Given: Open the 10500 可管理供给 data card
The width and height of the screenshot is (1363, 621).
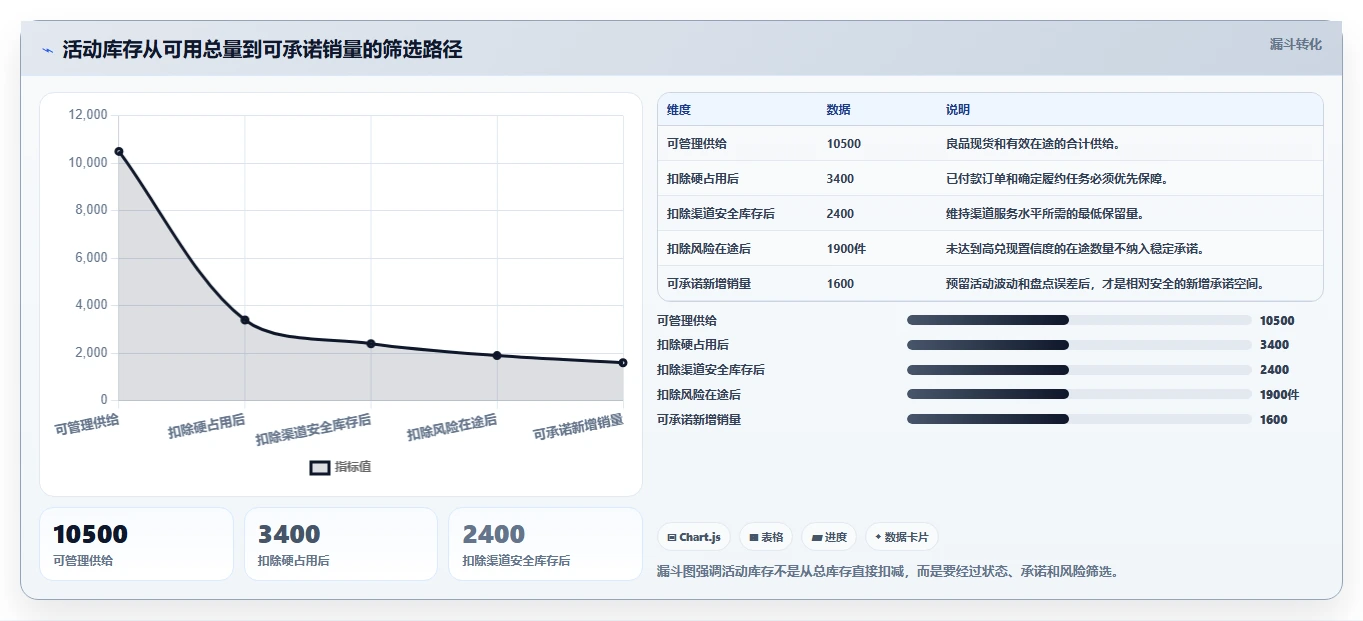Looking at the screenshot, I should tap(136, 544).
